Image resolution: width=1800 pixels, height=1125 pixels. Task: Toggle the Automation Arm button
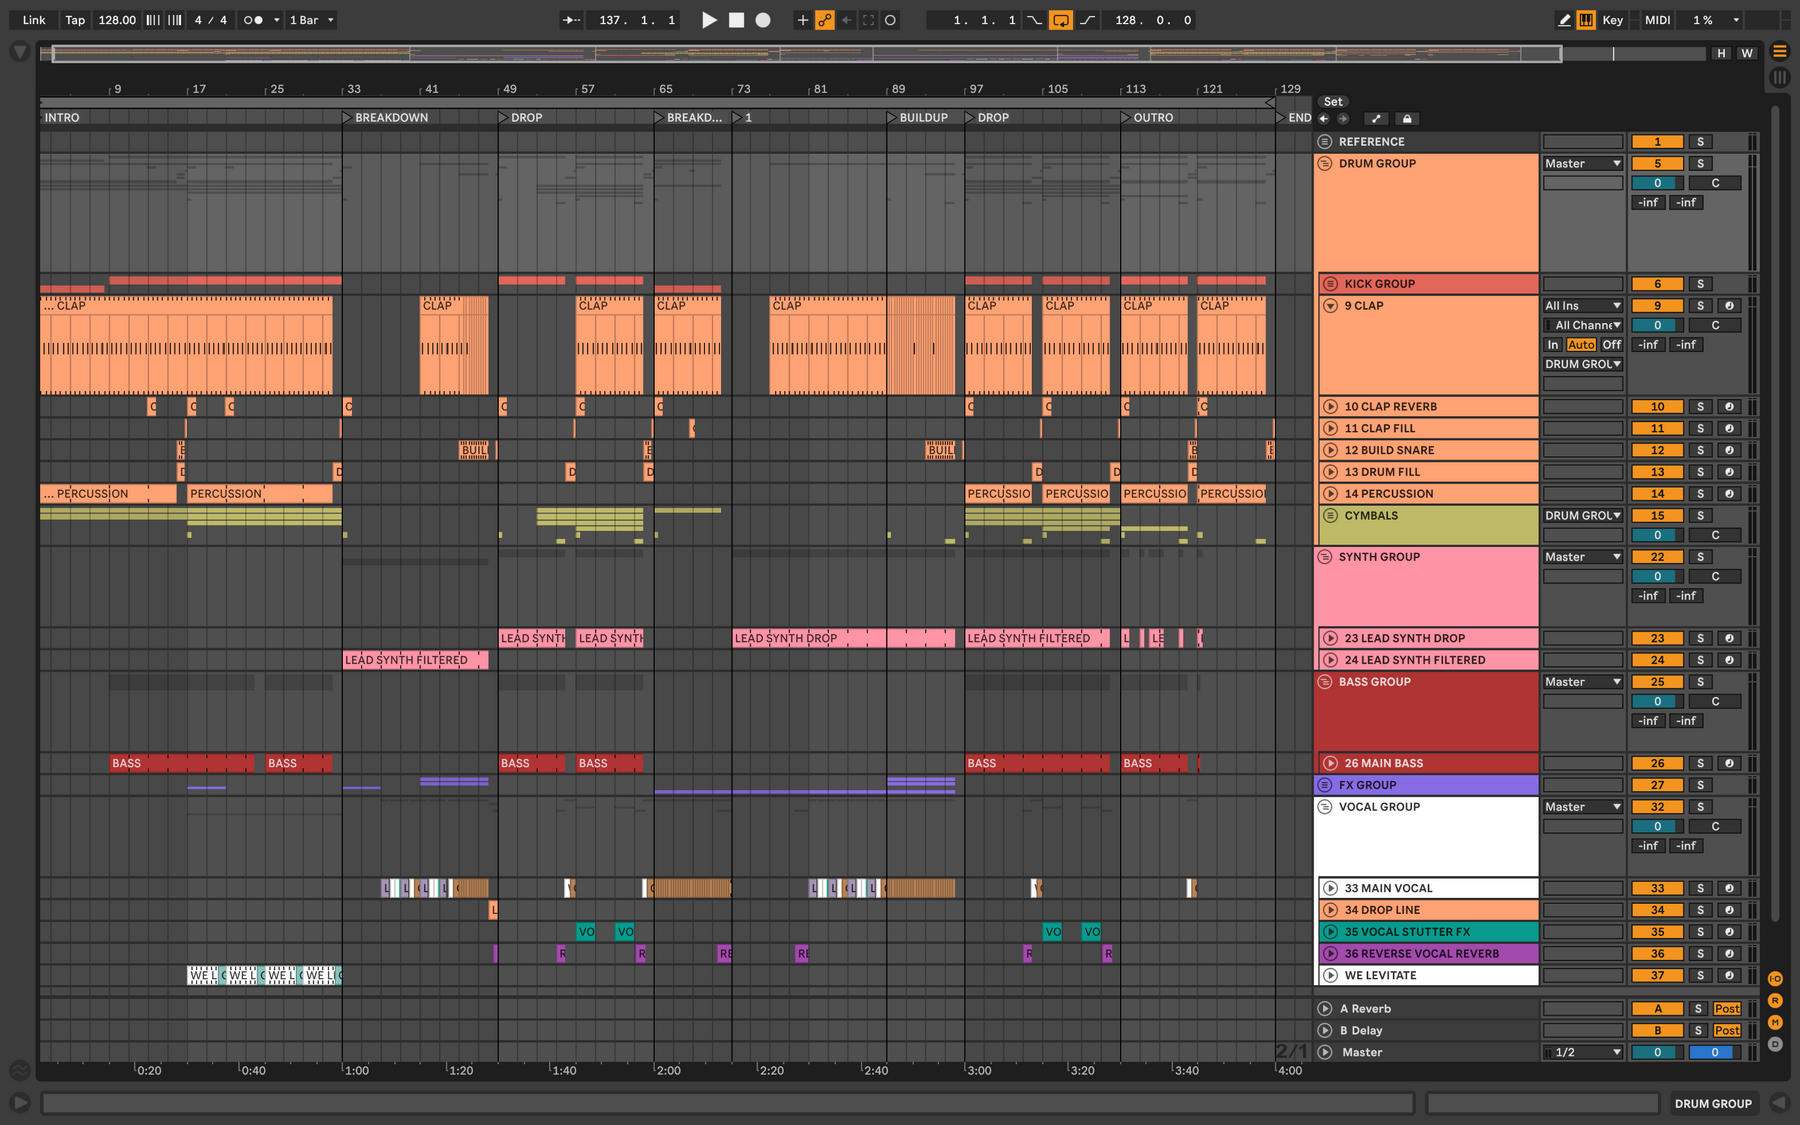pos(825,20)
